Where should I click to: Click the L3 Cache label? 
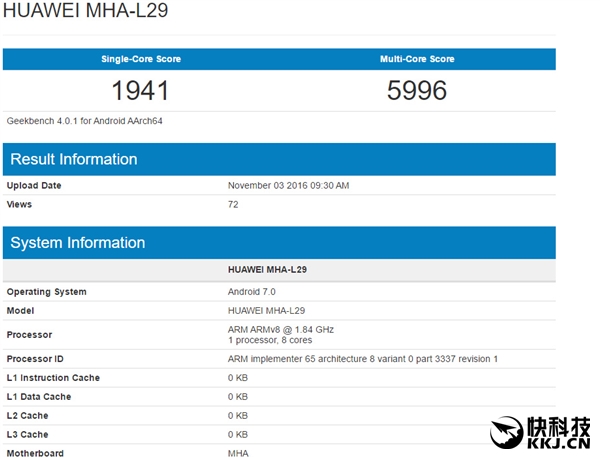pos(27,435)
